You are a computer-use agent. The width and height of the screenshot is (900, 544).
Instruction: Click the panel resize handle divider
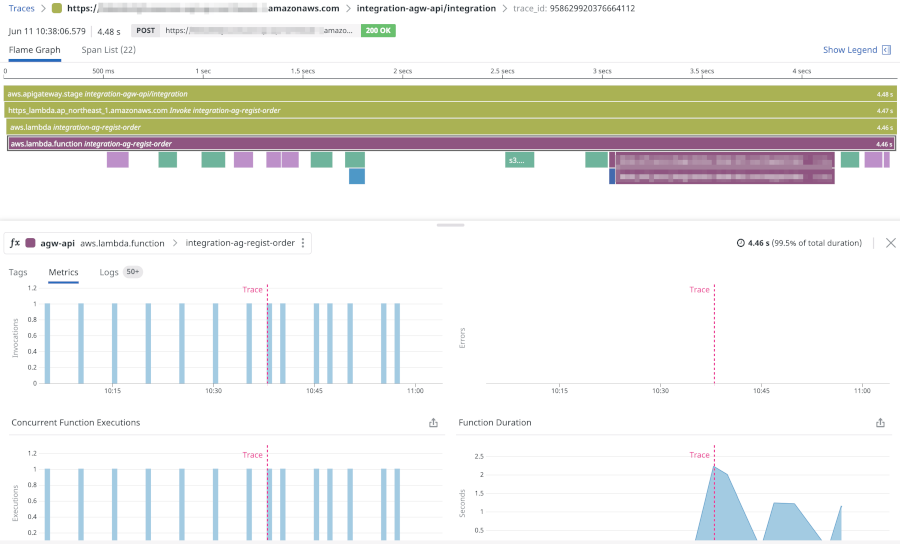point(450,225)
